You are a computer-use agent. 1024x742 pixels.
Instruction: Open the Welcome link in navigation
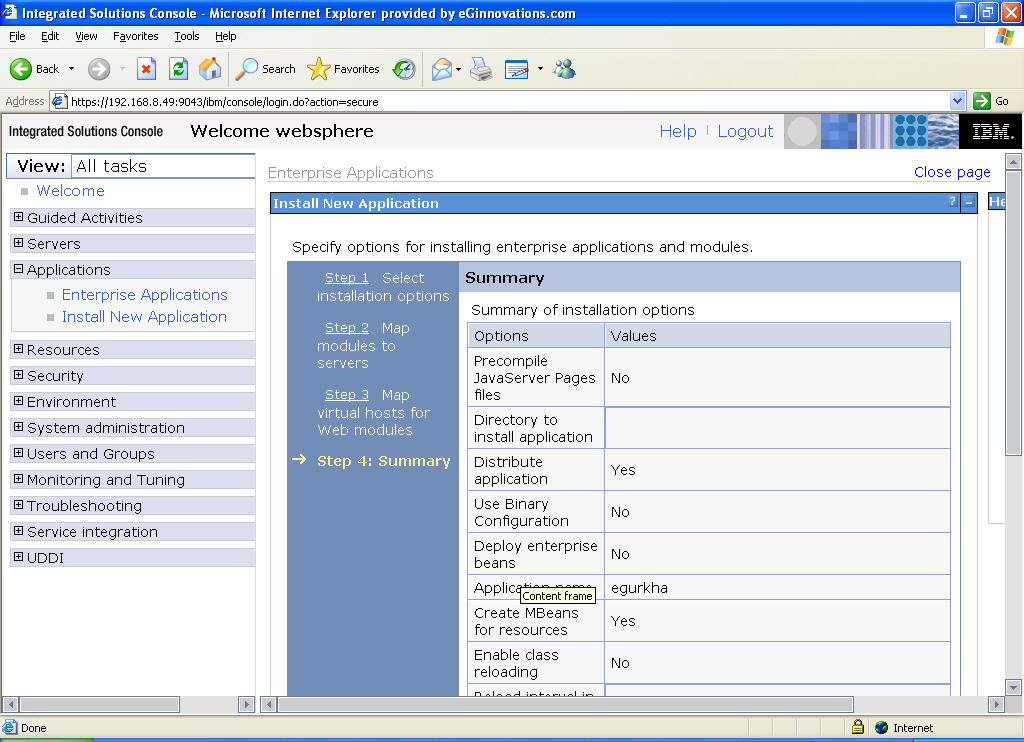tap(71, 191)
